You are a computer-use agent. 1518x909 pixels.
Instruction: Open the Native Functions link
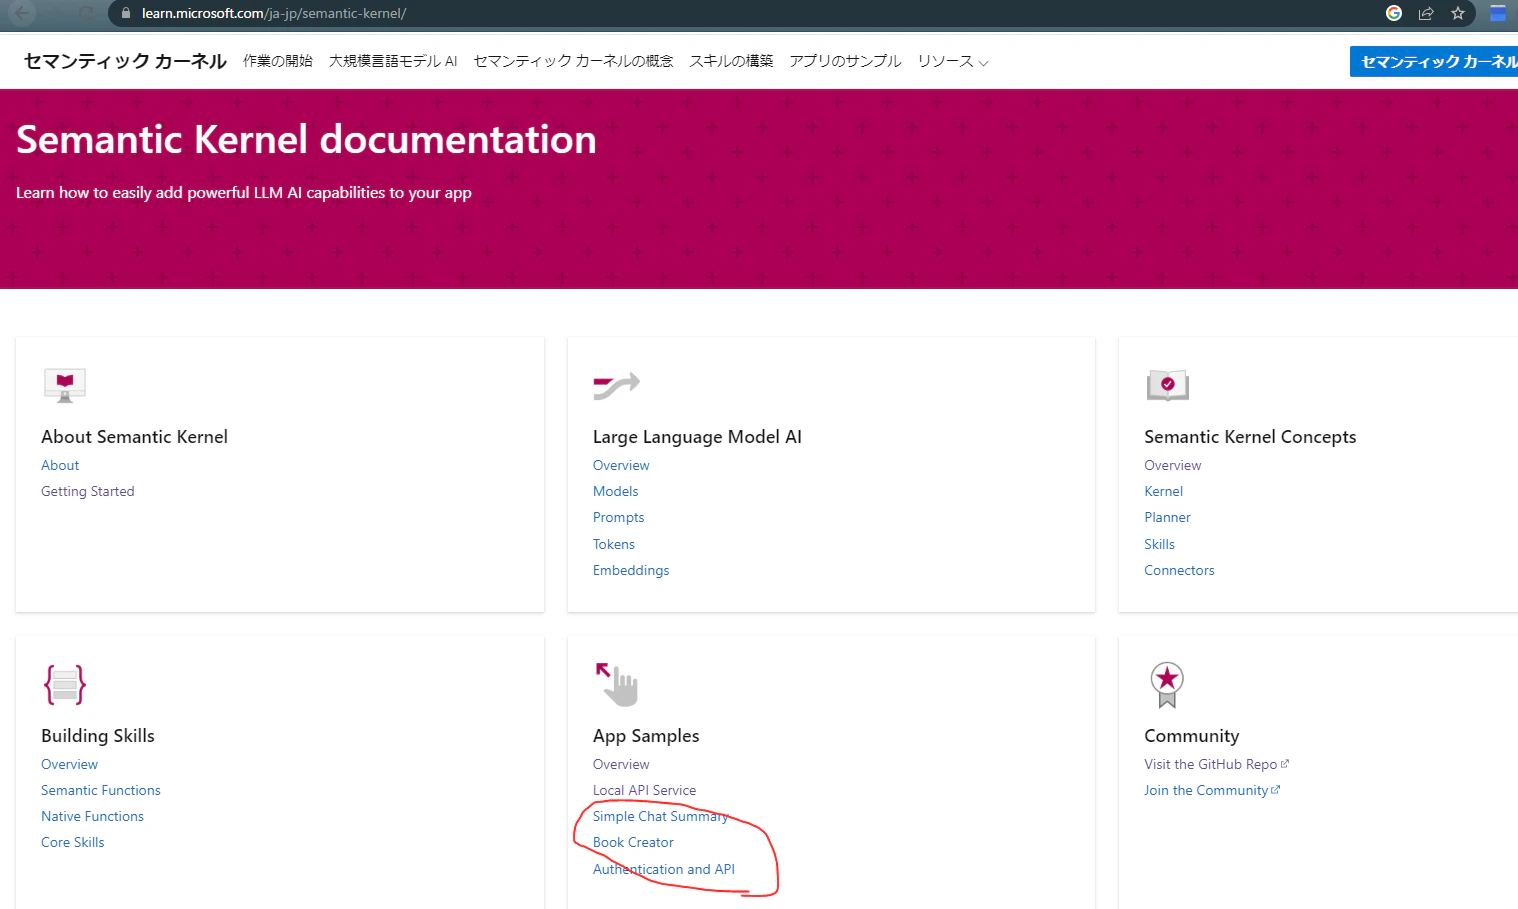tap(92, 816)
